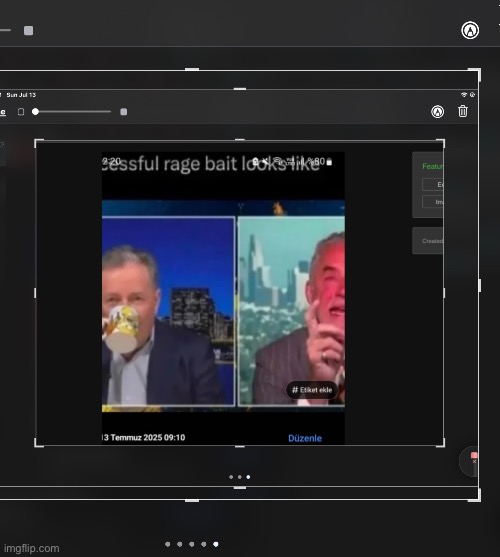Screen dimensions: 500x557
Task: Click the 'Created' panel text
Action: [x=432, y=241]
